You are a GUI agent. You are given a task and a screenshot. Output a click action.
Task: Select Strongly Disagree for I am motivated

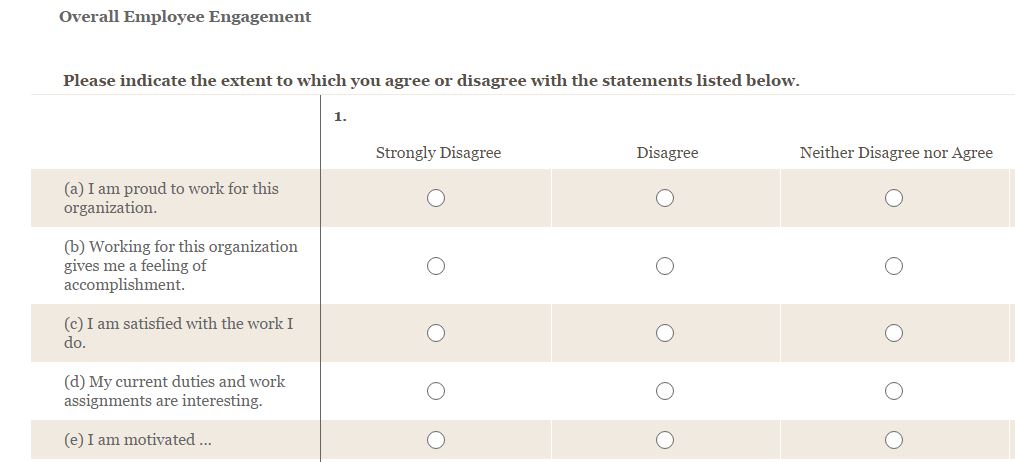[436, 440]
